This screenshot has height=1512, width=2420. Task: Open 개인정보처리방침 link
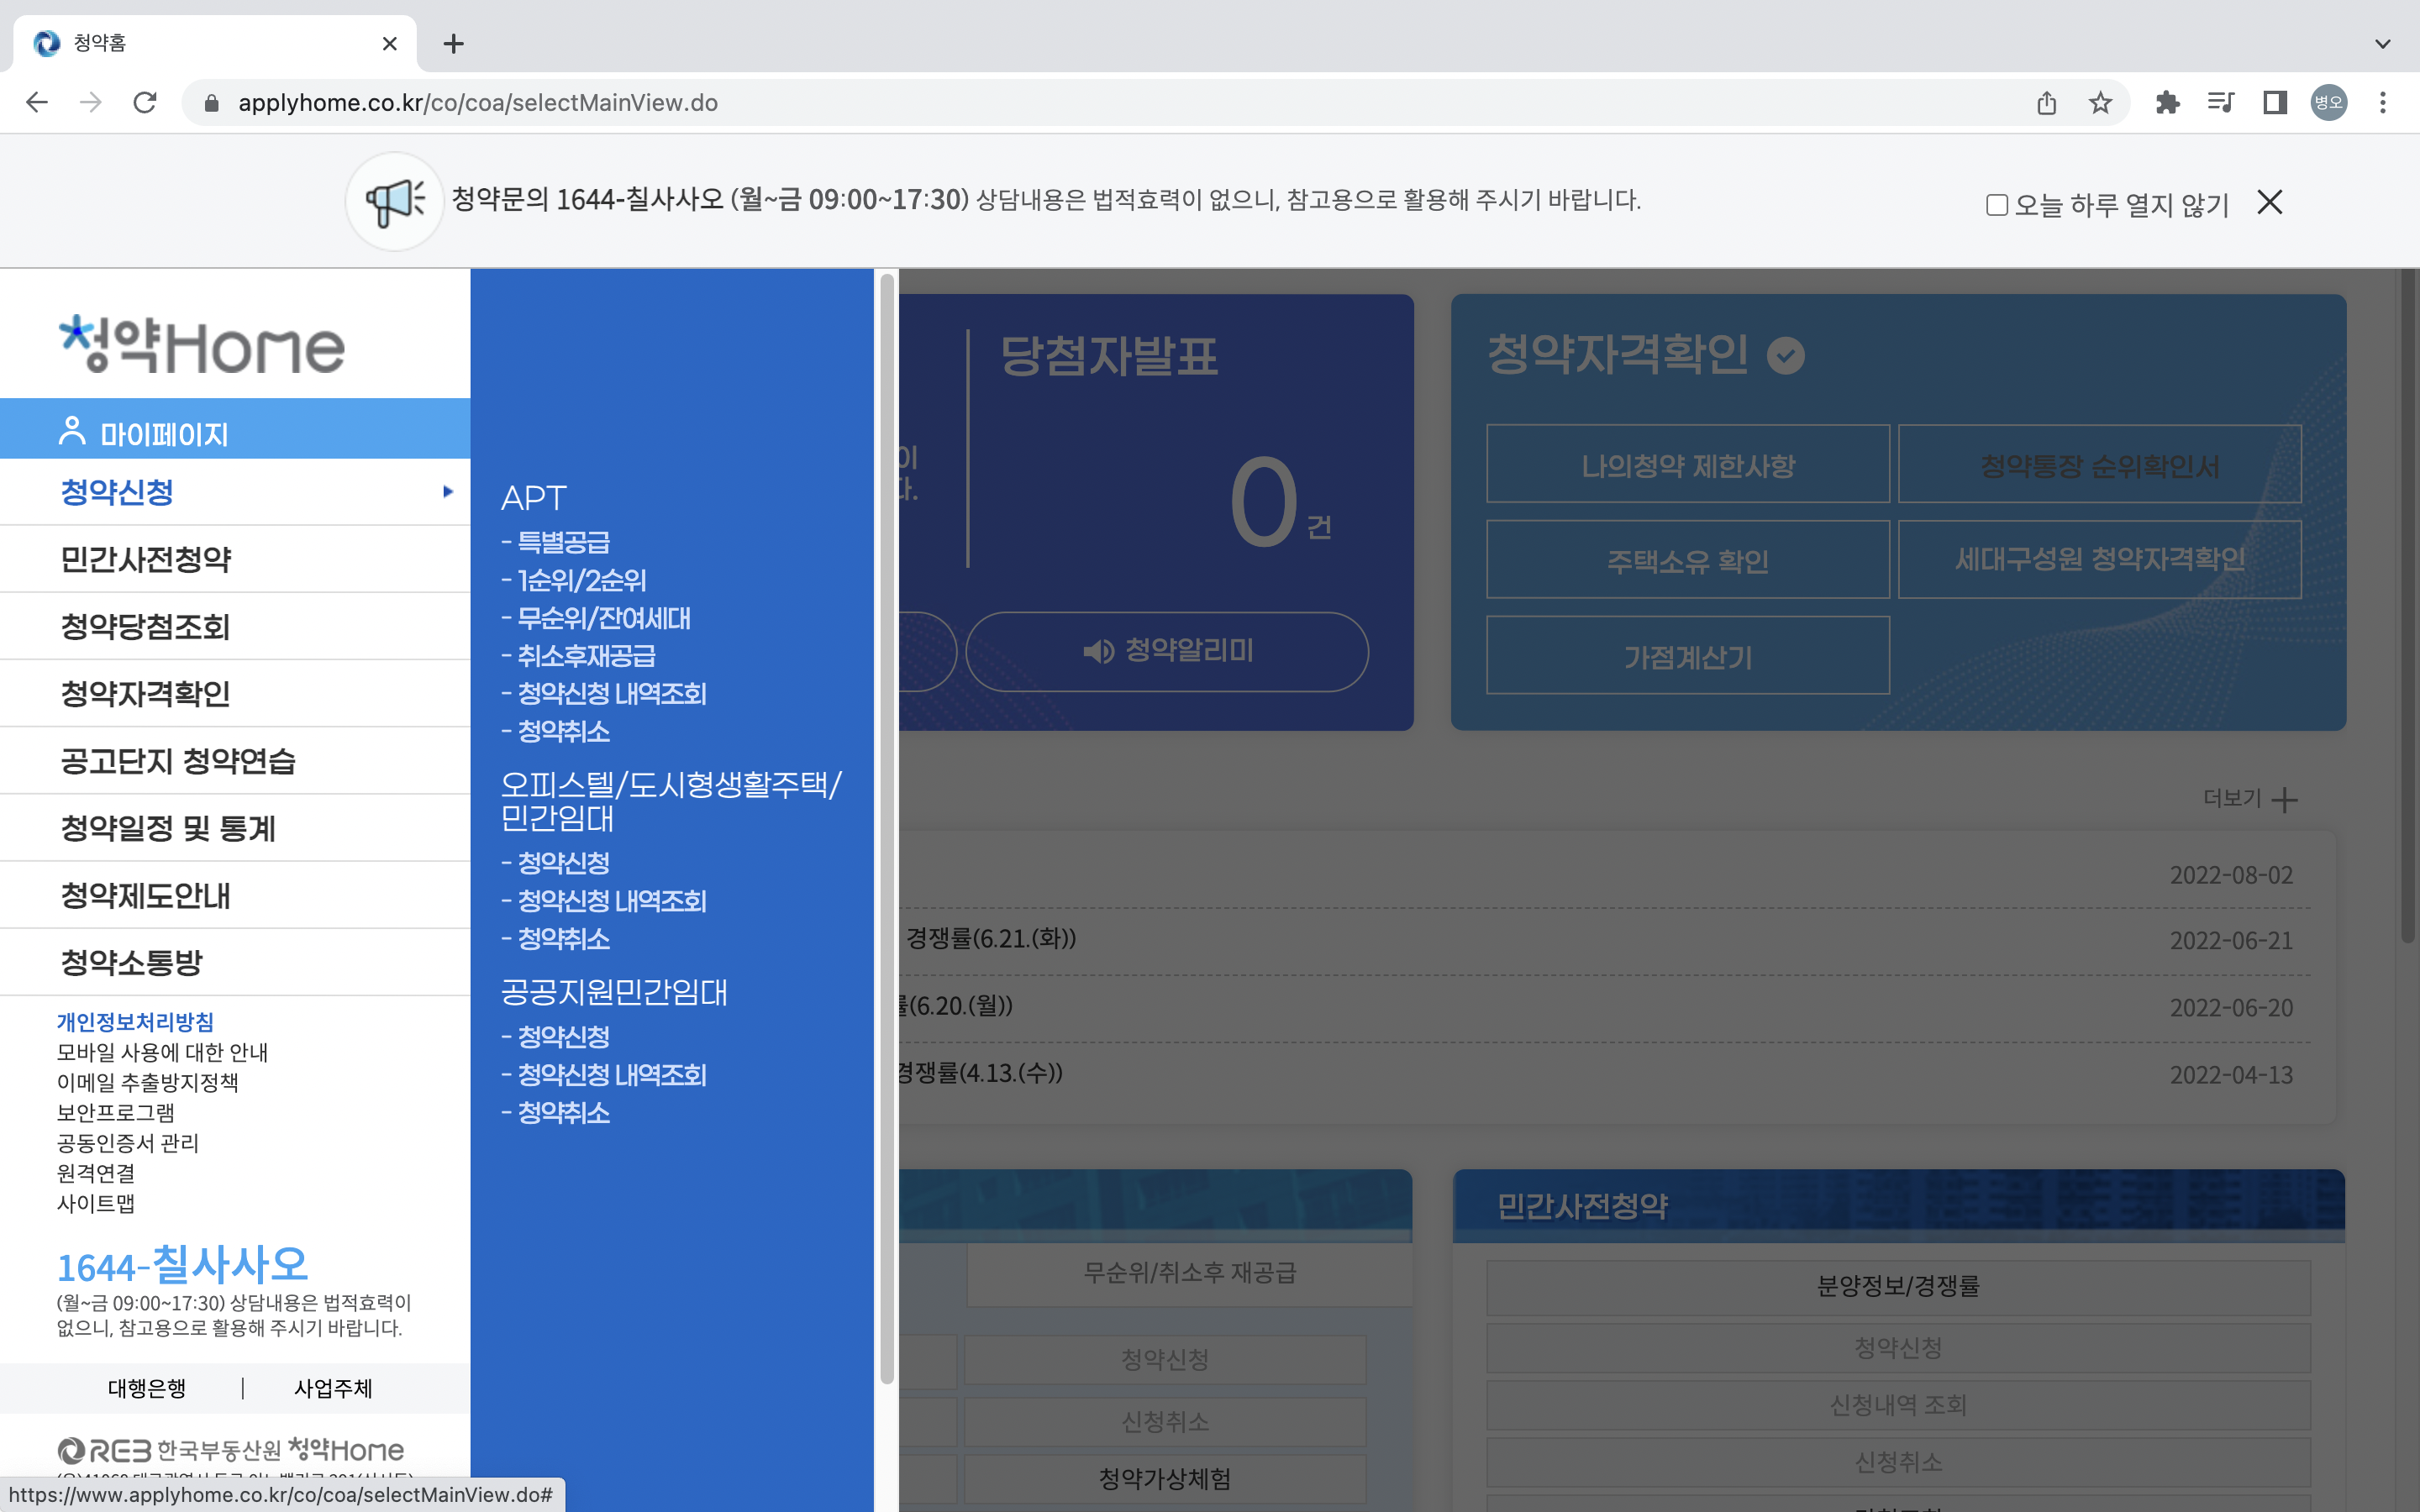click(x=135, y=1022)
